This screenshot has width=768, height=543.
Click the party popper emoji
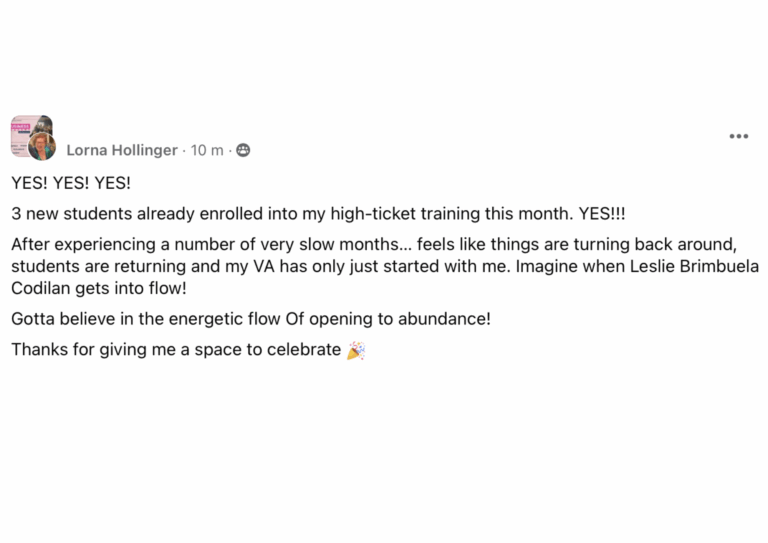click(356, 351)
